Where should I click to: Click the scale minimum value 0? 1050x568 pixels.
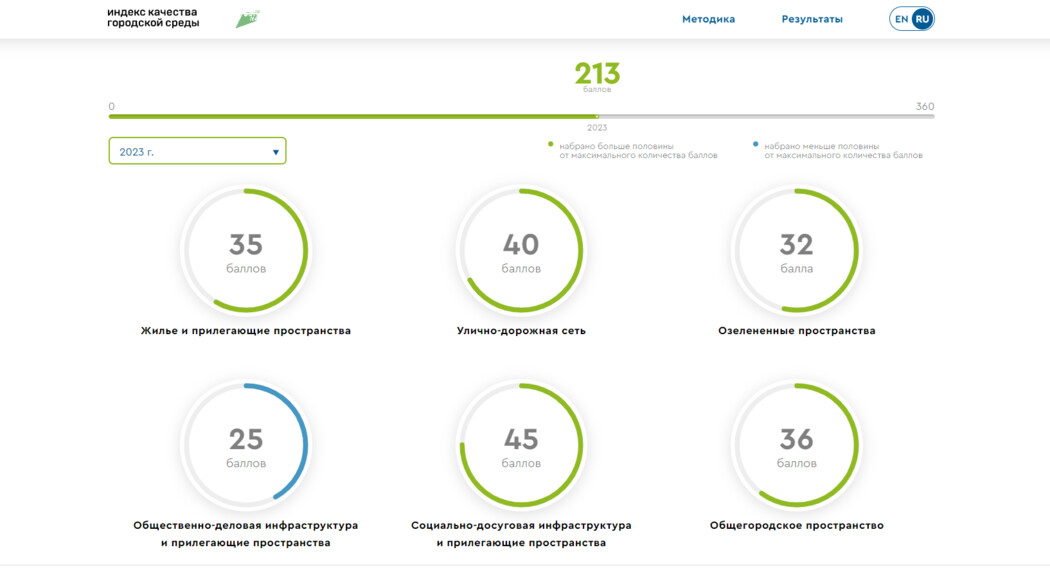pos(112,106)
